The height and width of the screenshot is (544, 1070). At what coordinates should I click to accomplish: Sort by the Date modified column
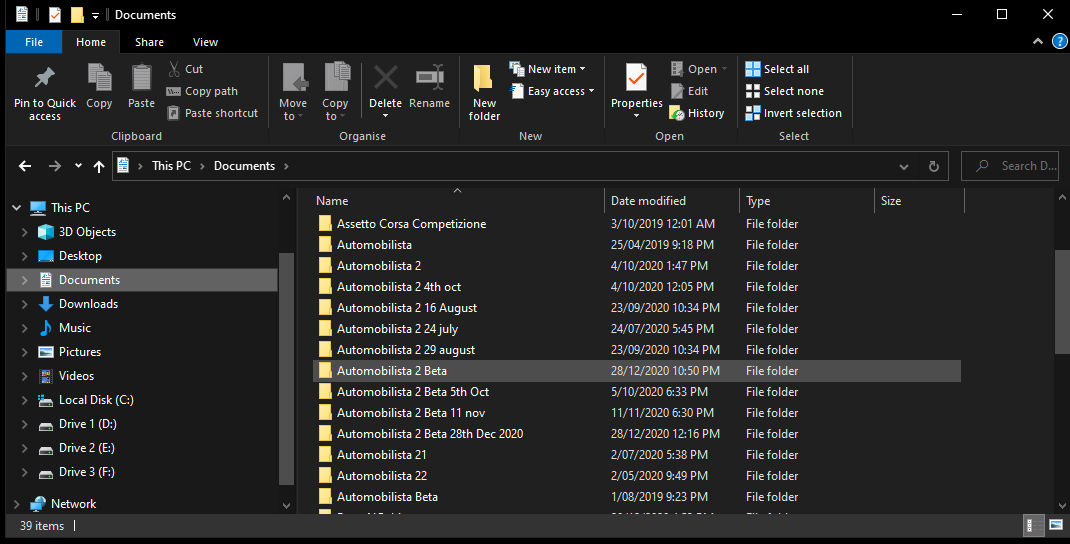pos(672,201)
